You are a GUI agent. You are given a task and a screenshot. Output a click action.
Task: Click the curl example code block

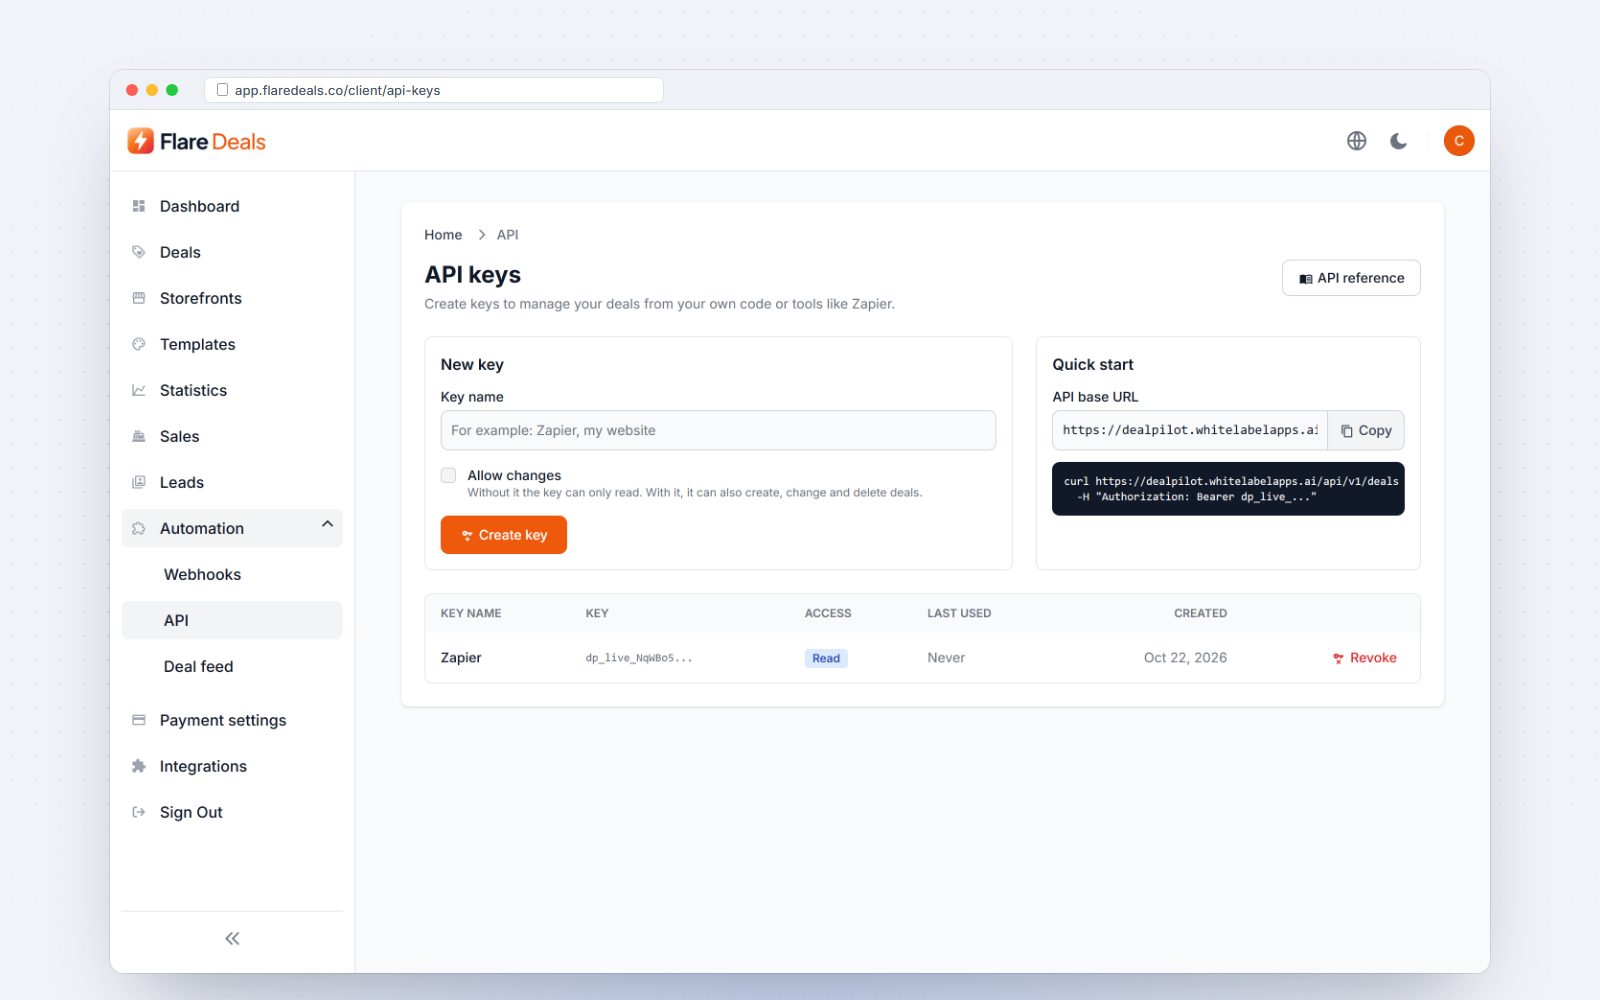coord(1228,489)
